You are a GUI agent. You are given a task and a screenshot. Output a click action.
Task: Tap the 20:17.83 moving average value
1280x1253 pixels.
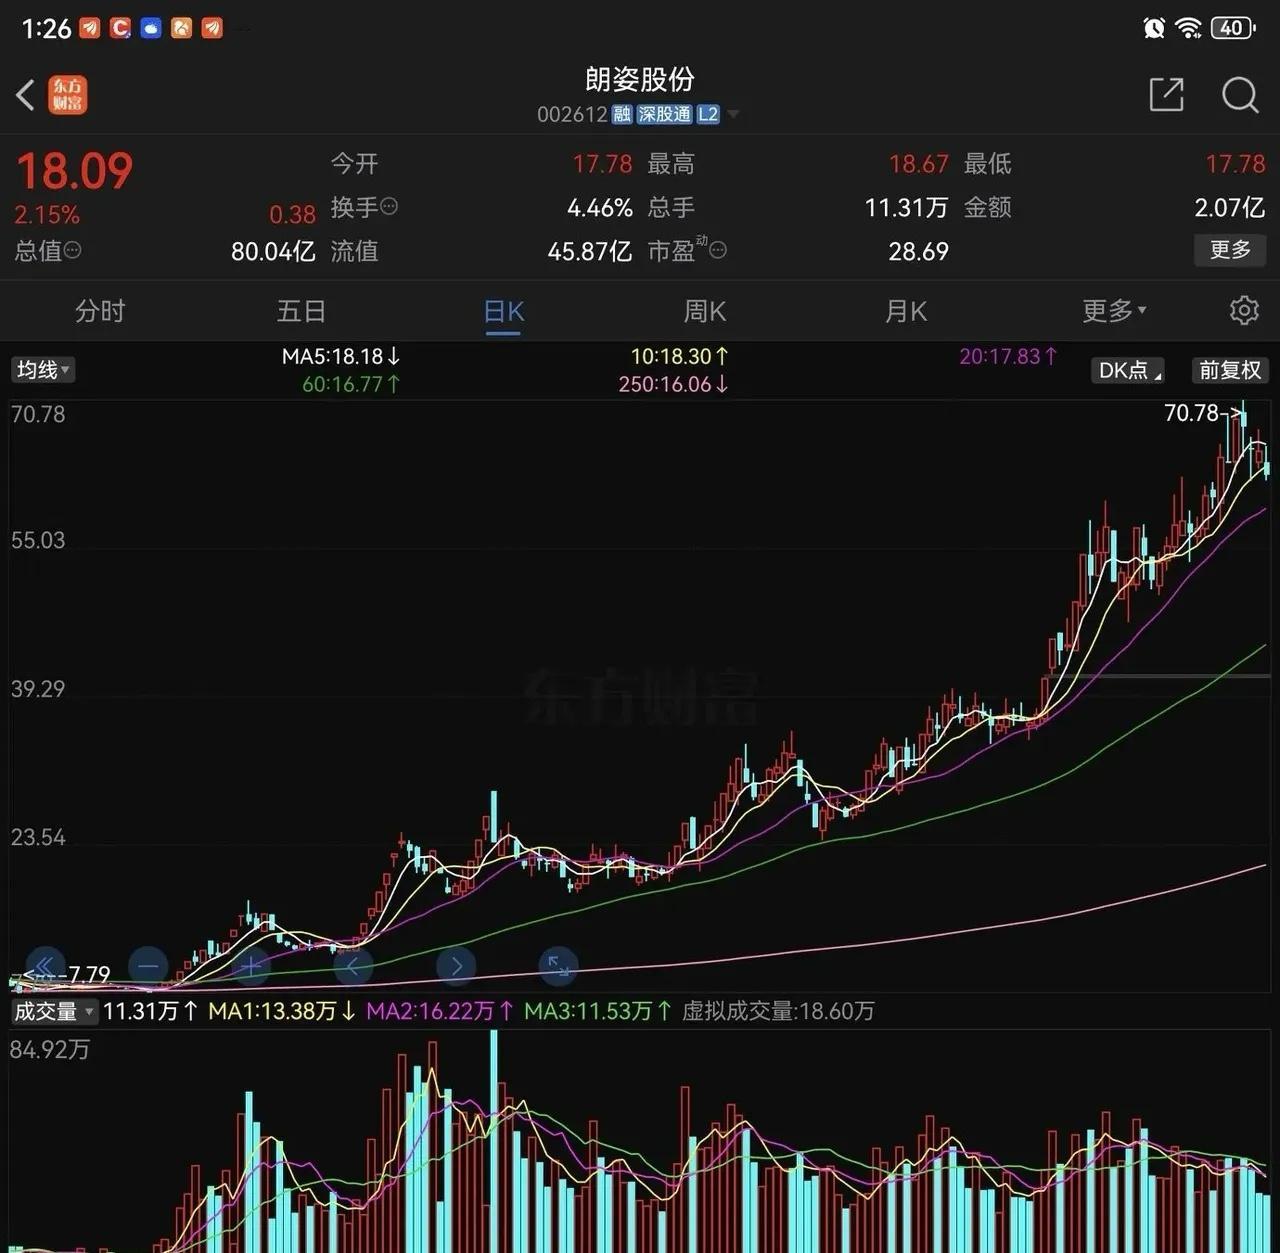point(1008,356)
